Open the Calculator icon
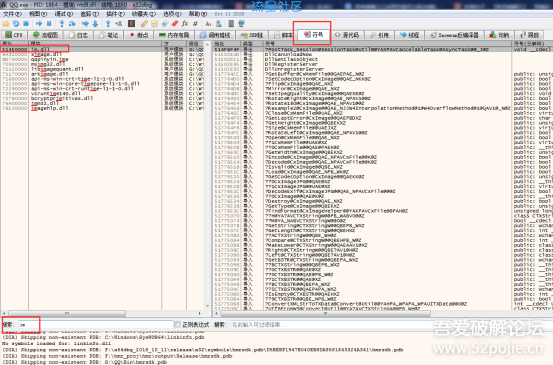The height and width of the screenshot is (365, 553). pos(231,24)
